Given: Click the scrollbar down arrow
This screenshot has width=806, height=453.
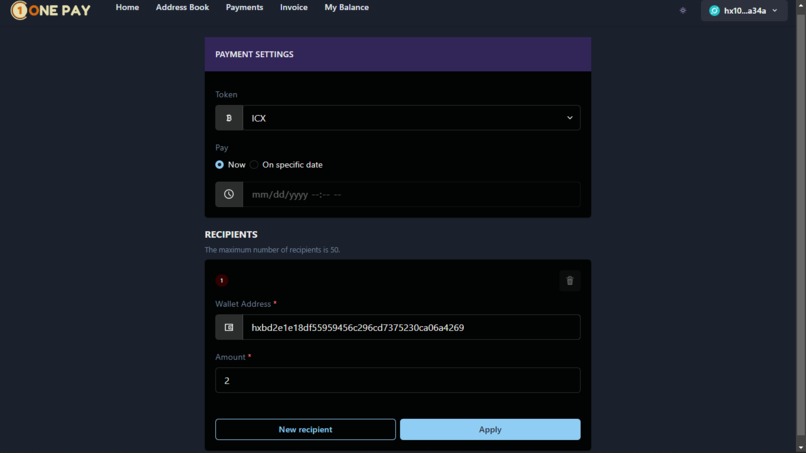Looking at the screenshot, I should [801, 449].
